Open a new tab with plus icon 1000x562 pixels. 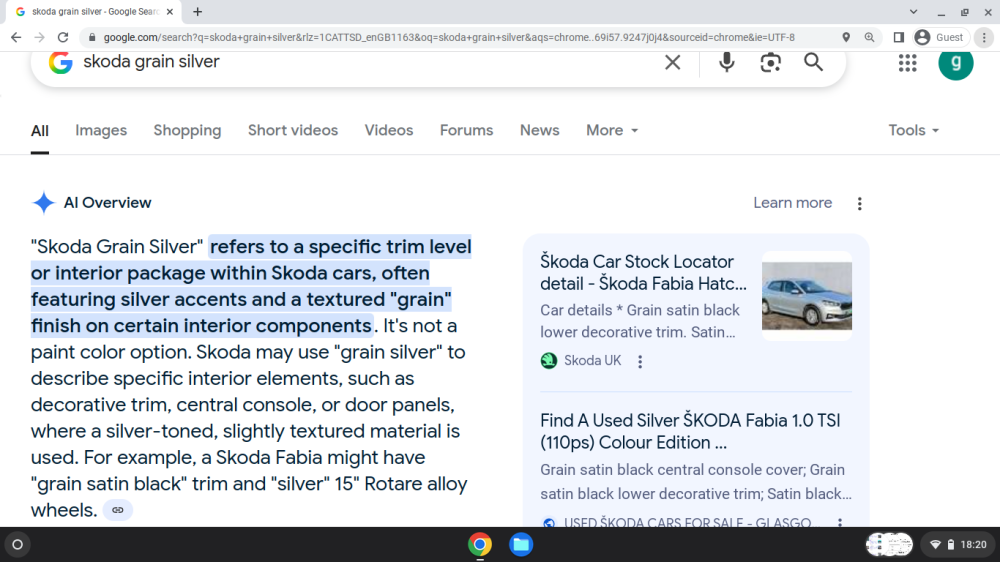point(198,11)
